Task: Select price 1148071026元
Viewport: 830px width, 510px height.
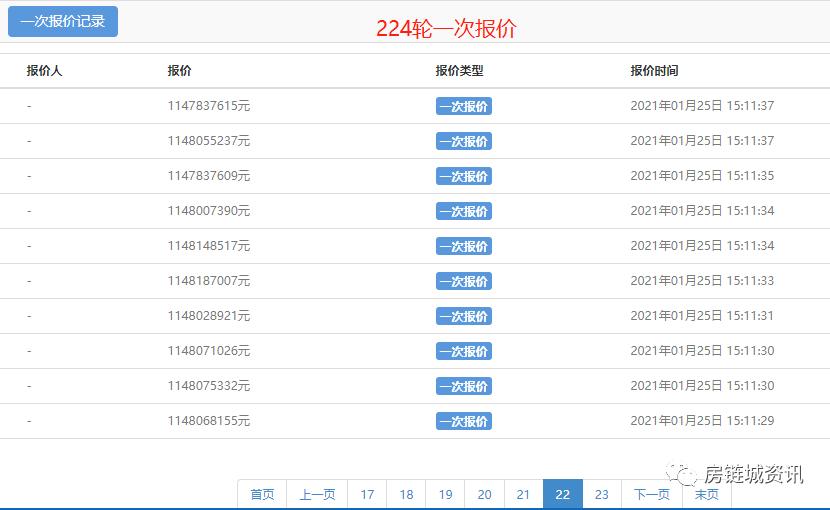Action: (x=209, y=351)
